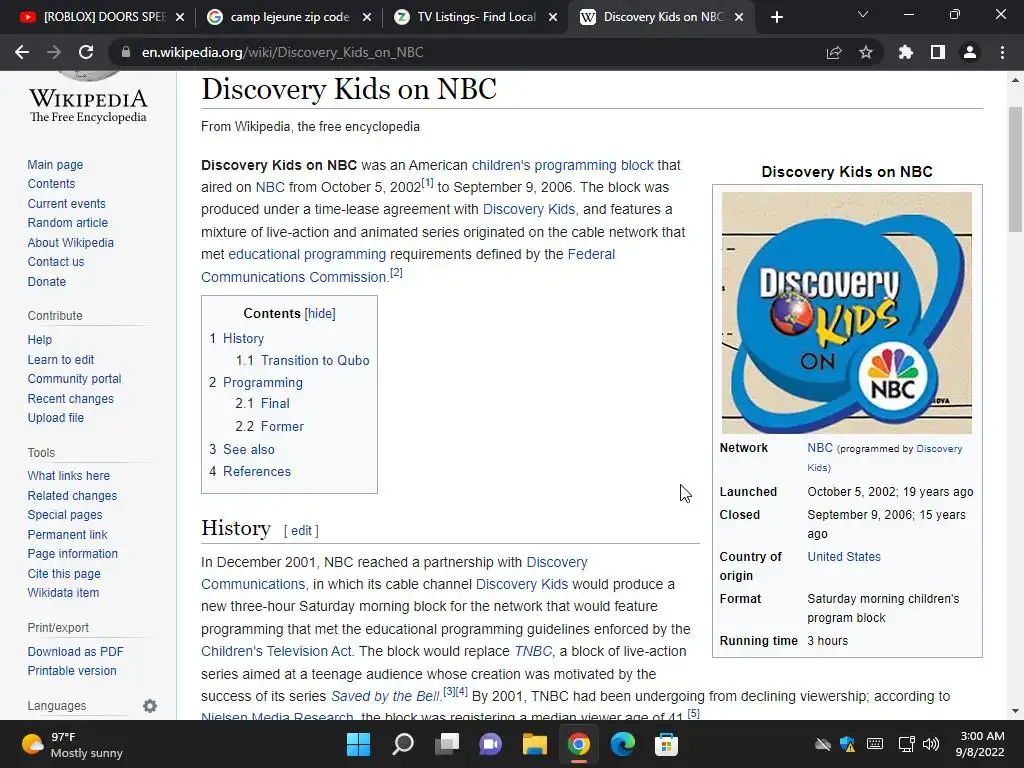Jump to 2.1 Final in contents

(x=263, y=404)
